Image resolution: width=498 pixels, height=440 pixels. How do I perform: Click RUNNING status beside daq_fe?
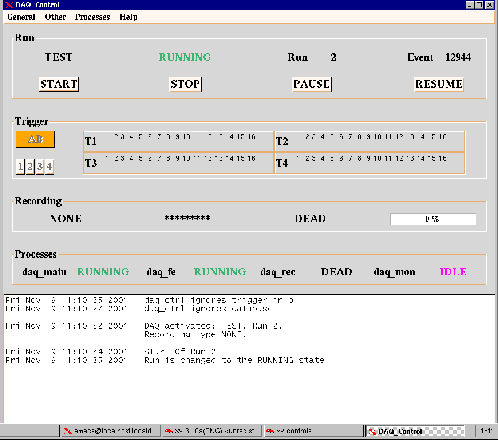pyautogui.click(x=220, y=272)
